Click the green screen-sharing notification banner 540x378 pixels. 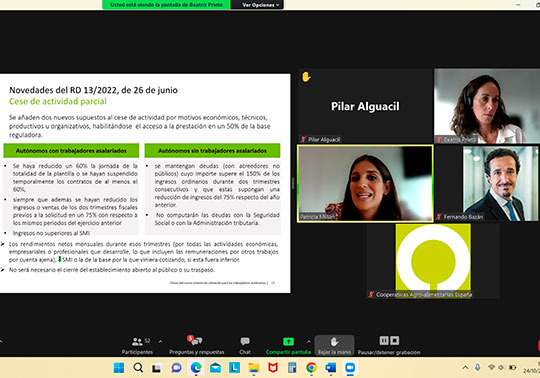166,5
